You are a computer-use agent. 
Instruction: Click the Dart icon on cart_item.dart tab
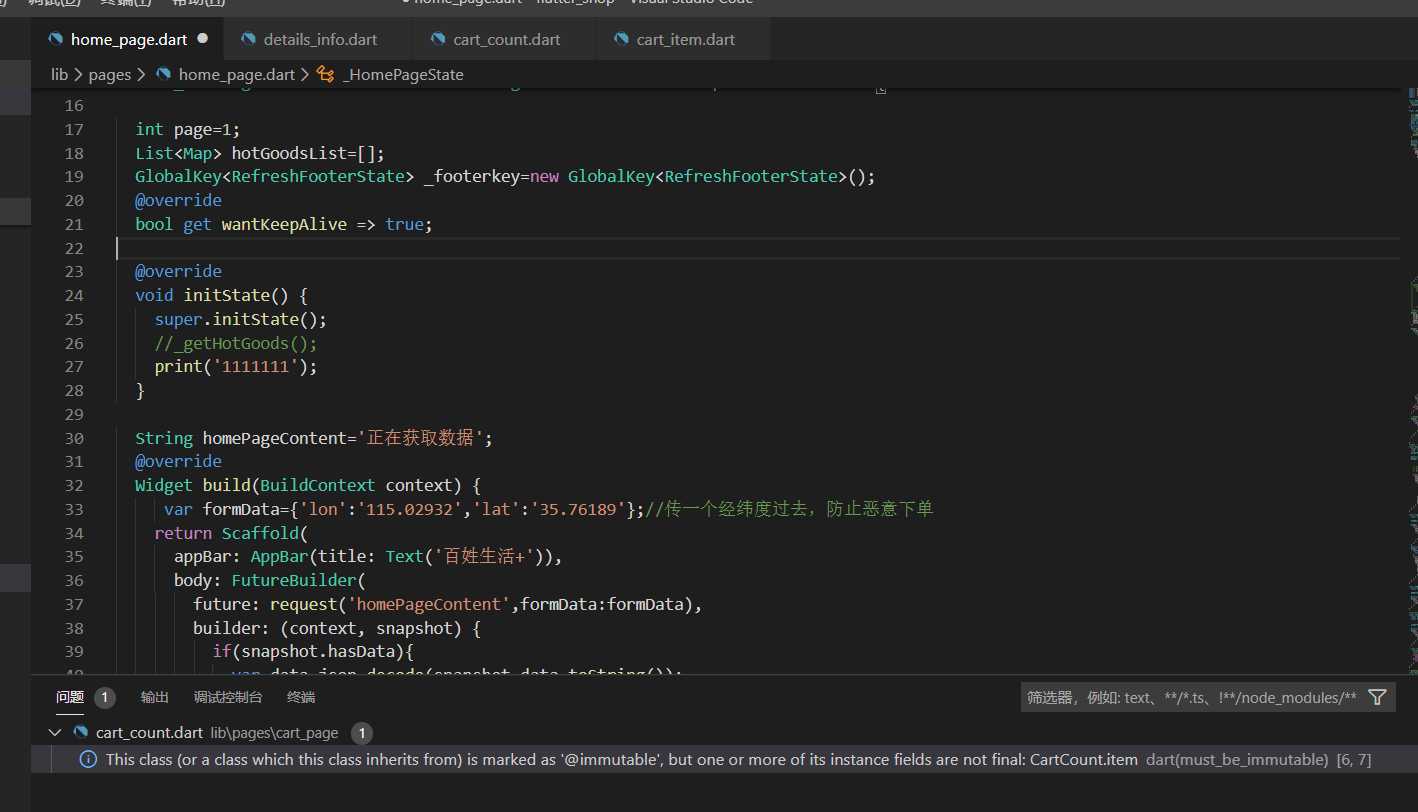tap(621, 40)
